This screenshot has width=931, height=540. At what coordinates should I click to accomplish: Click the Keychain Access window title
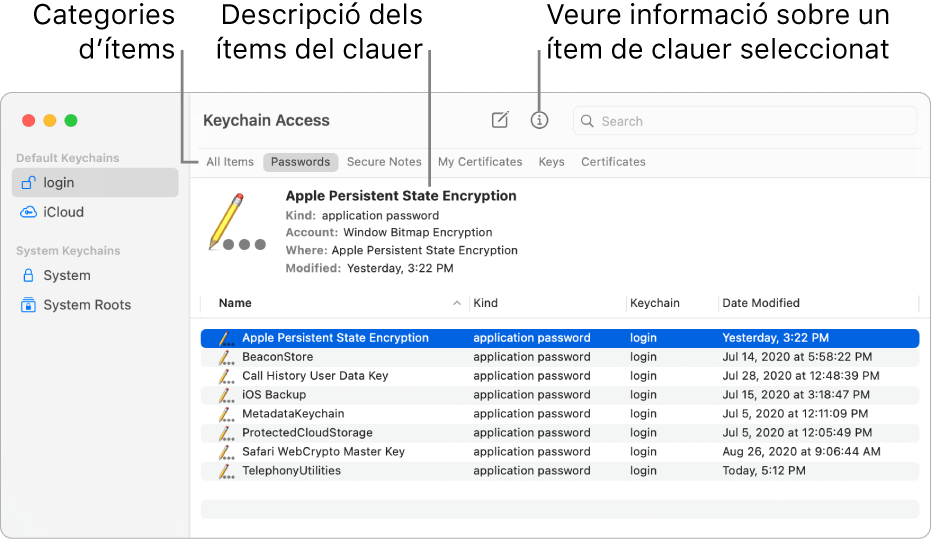pos(266,121)
